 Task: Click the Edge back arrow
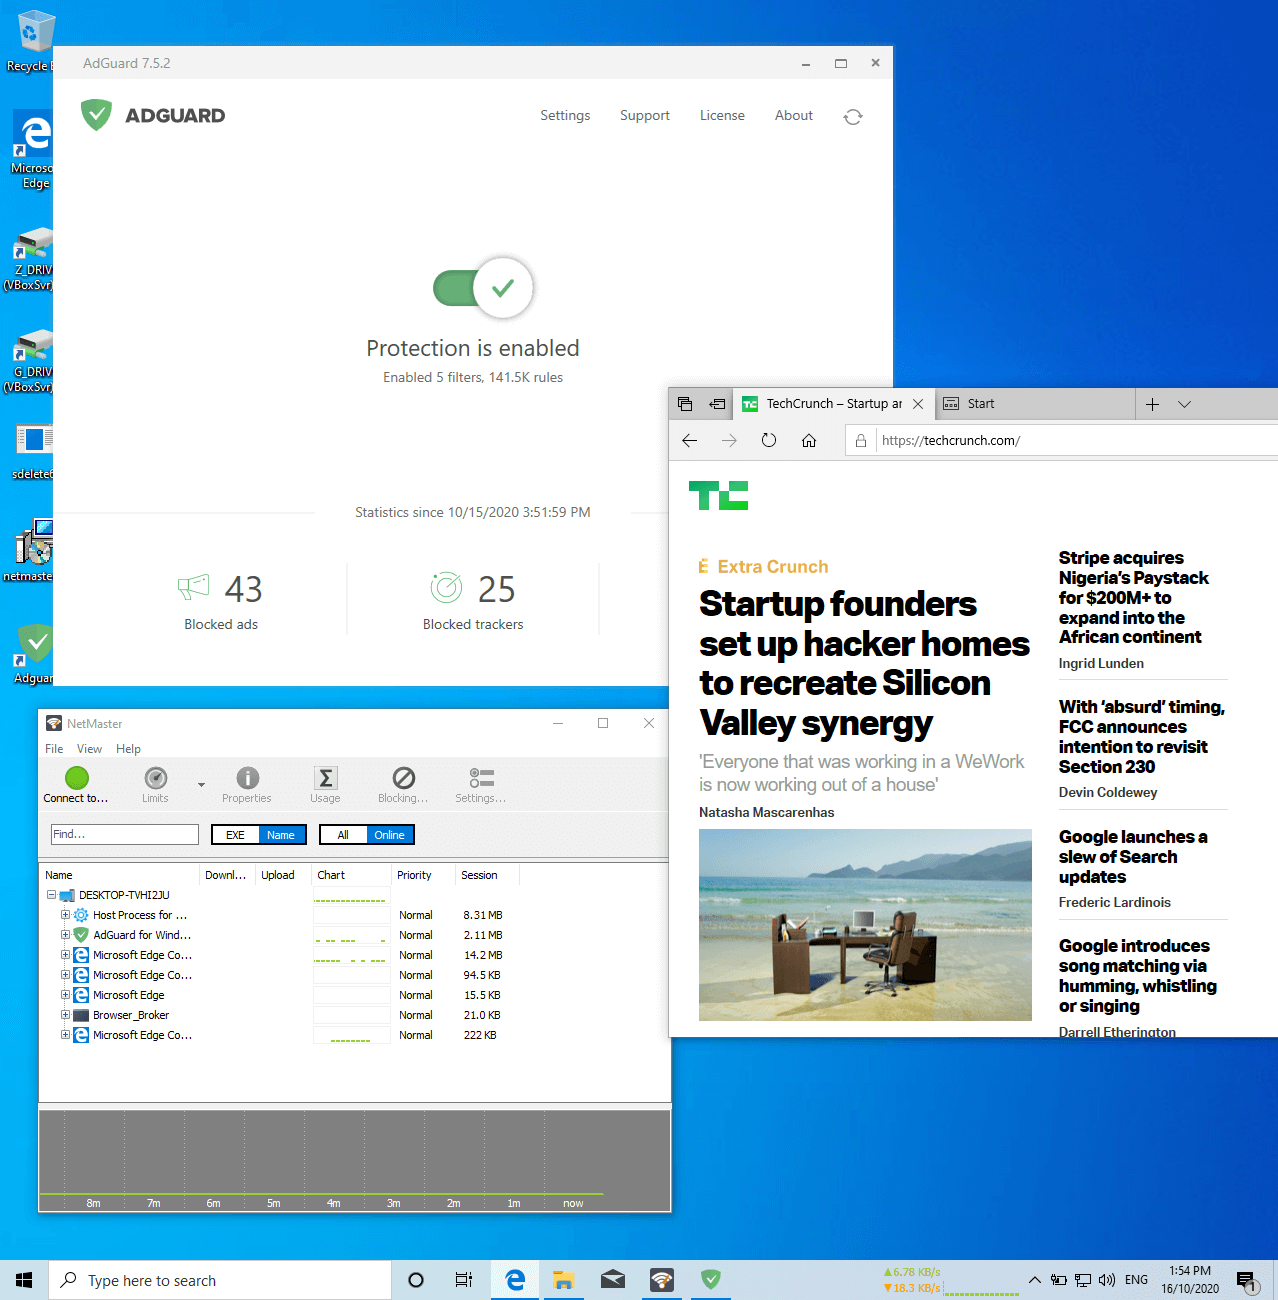690,440
